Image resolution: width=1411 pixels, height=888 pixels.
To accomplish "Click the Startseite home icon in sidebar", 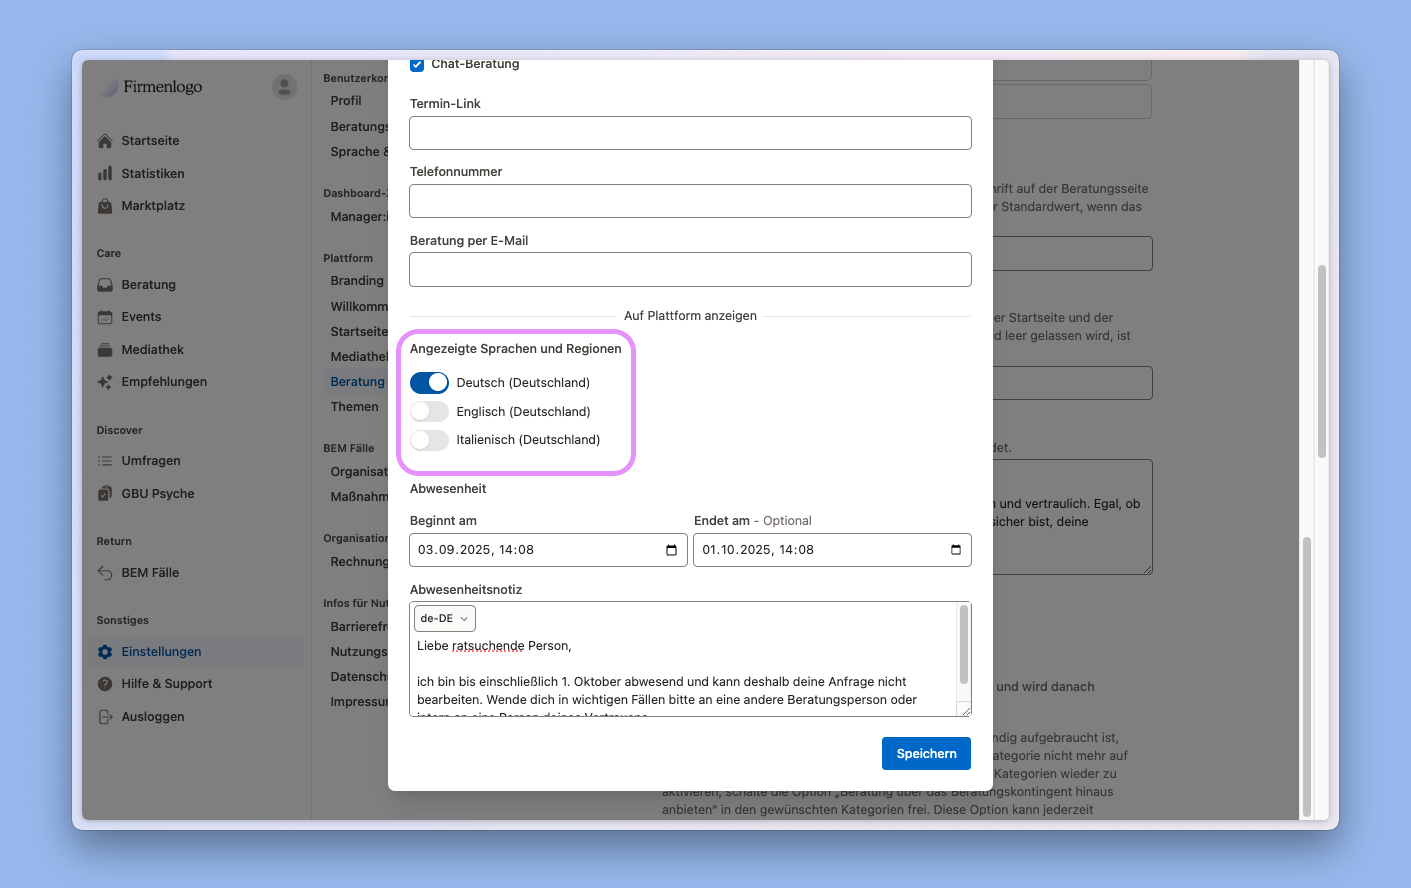I will point(105,141).
